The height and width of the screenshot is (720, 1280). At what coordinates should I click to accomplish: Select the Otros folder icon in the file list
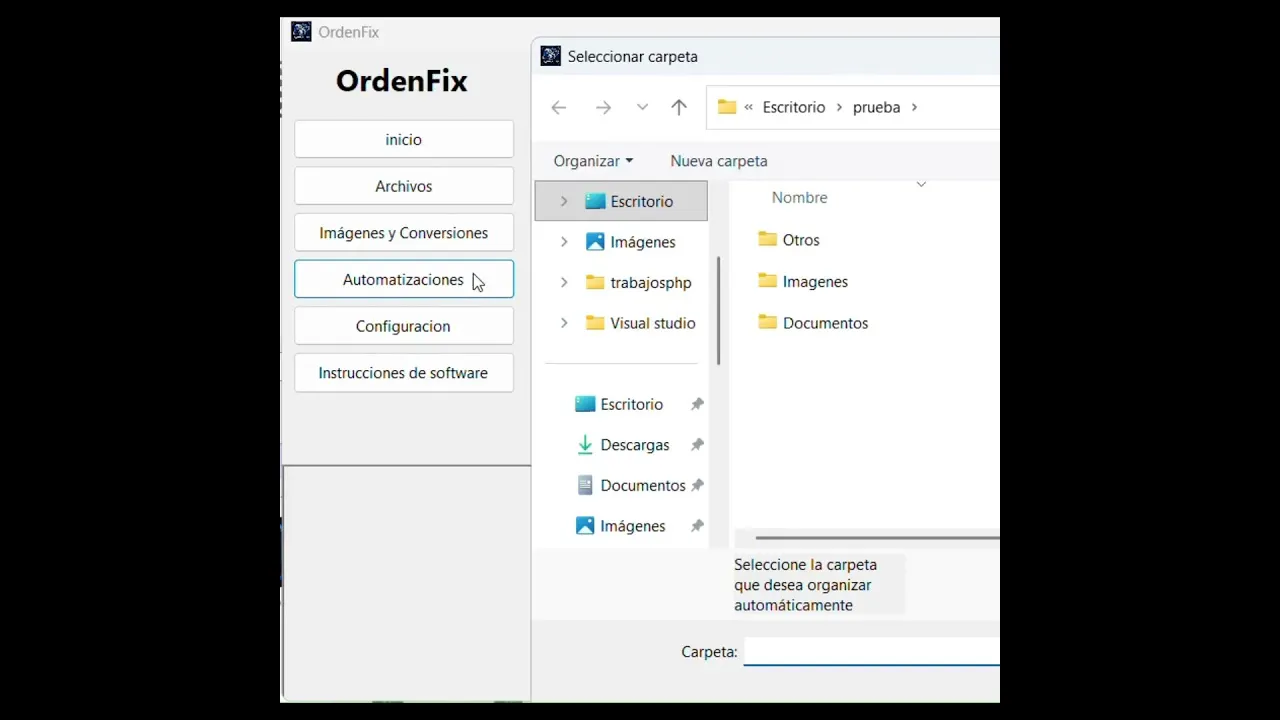pyautogui.click(x=768, y=239)
